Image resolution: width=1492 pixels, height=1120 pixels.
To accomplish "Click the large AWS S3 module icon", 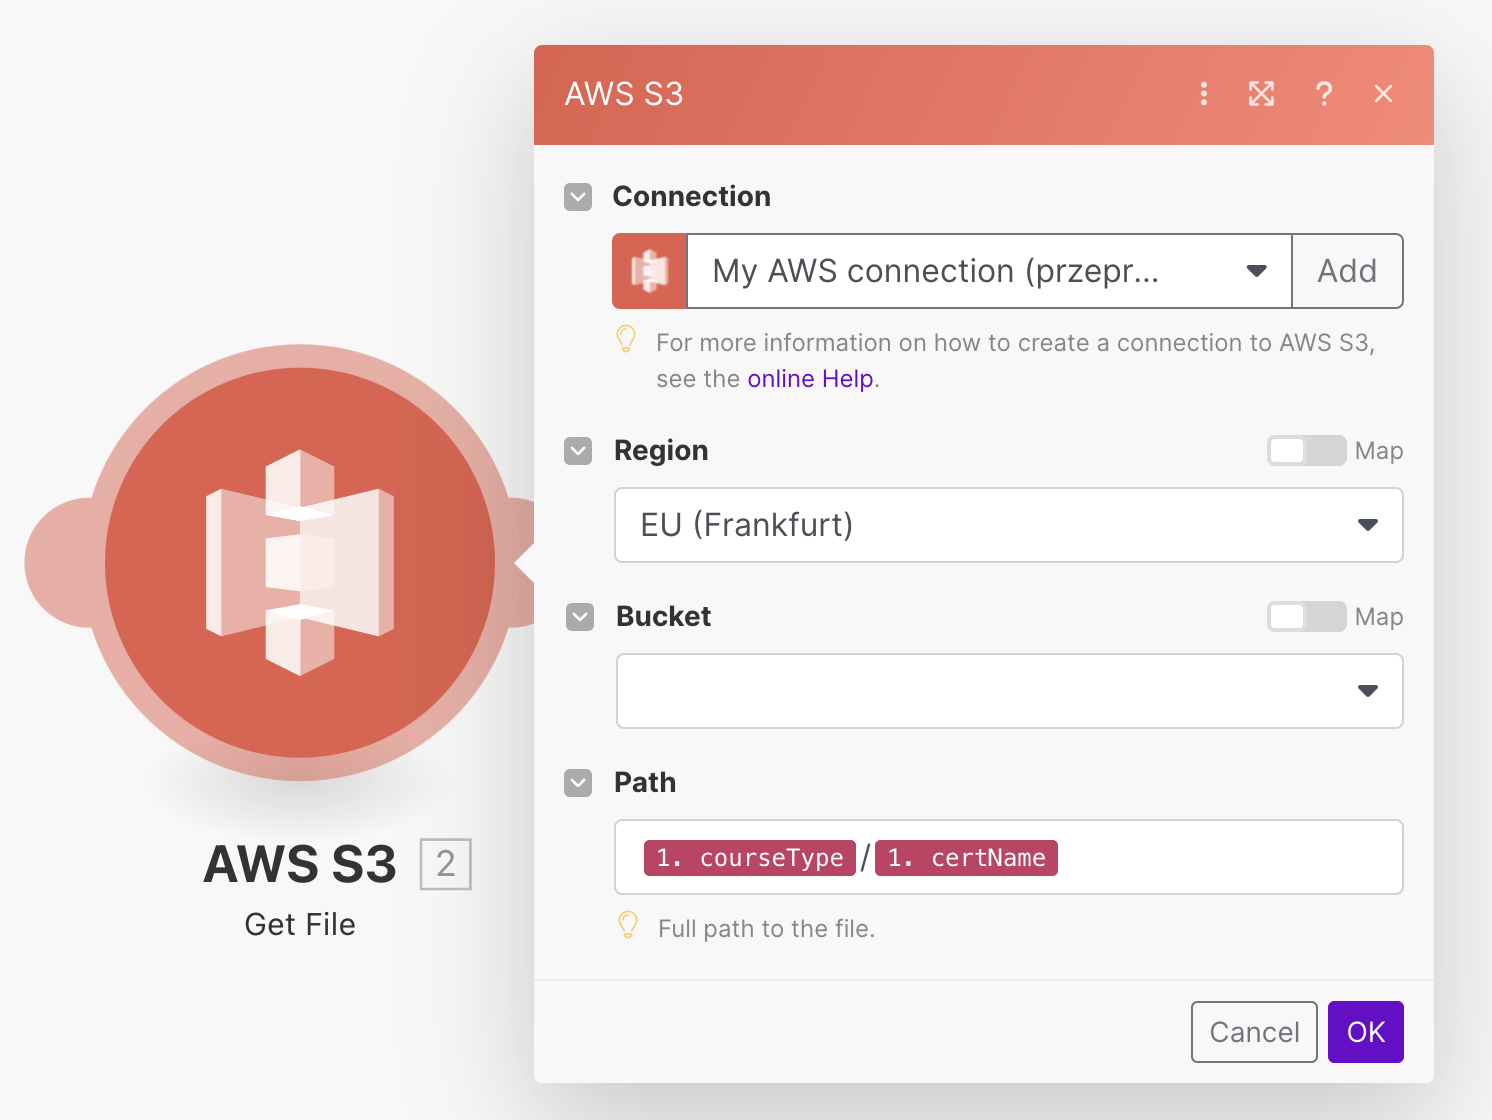I will (x=300, y=562).
